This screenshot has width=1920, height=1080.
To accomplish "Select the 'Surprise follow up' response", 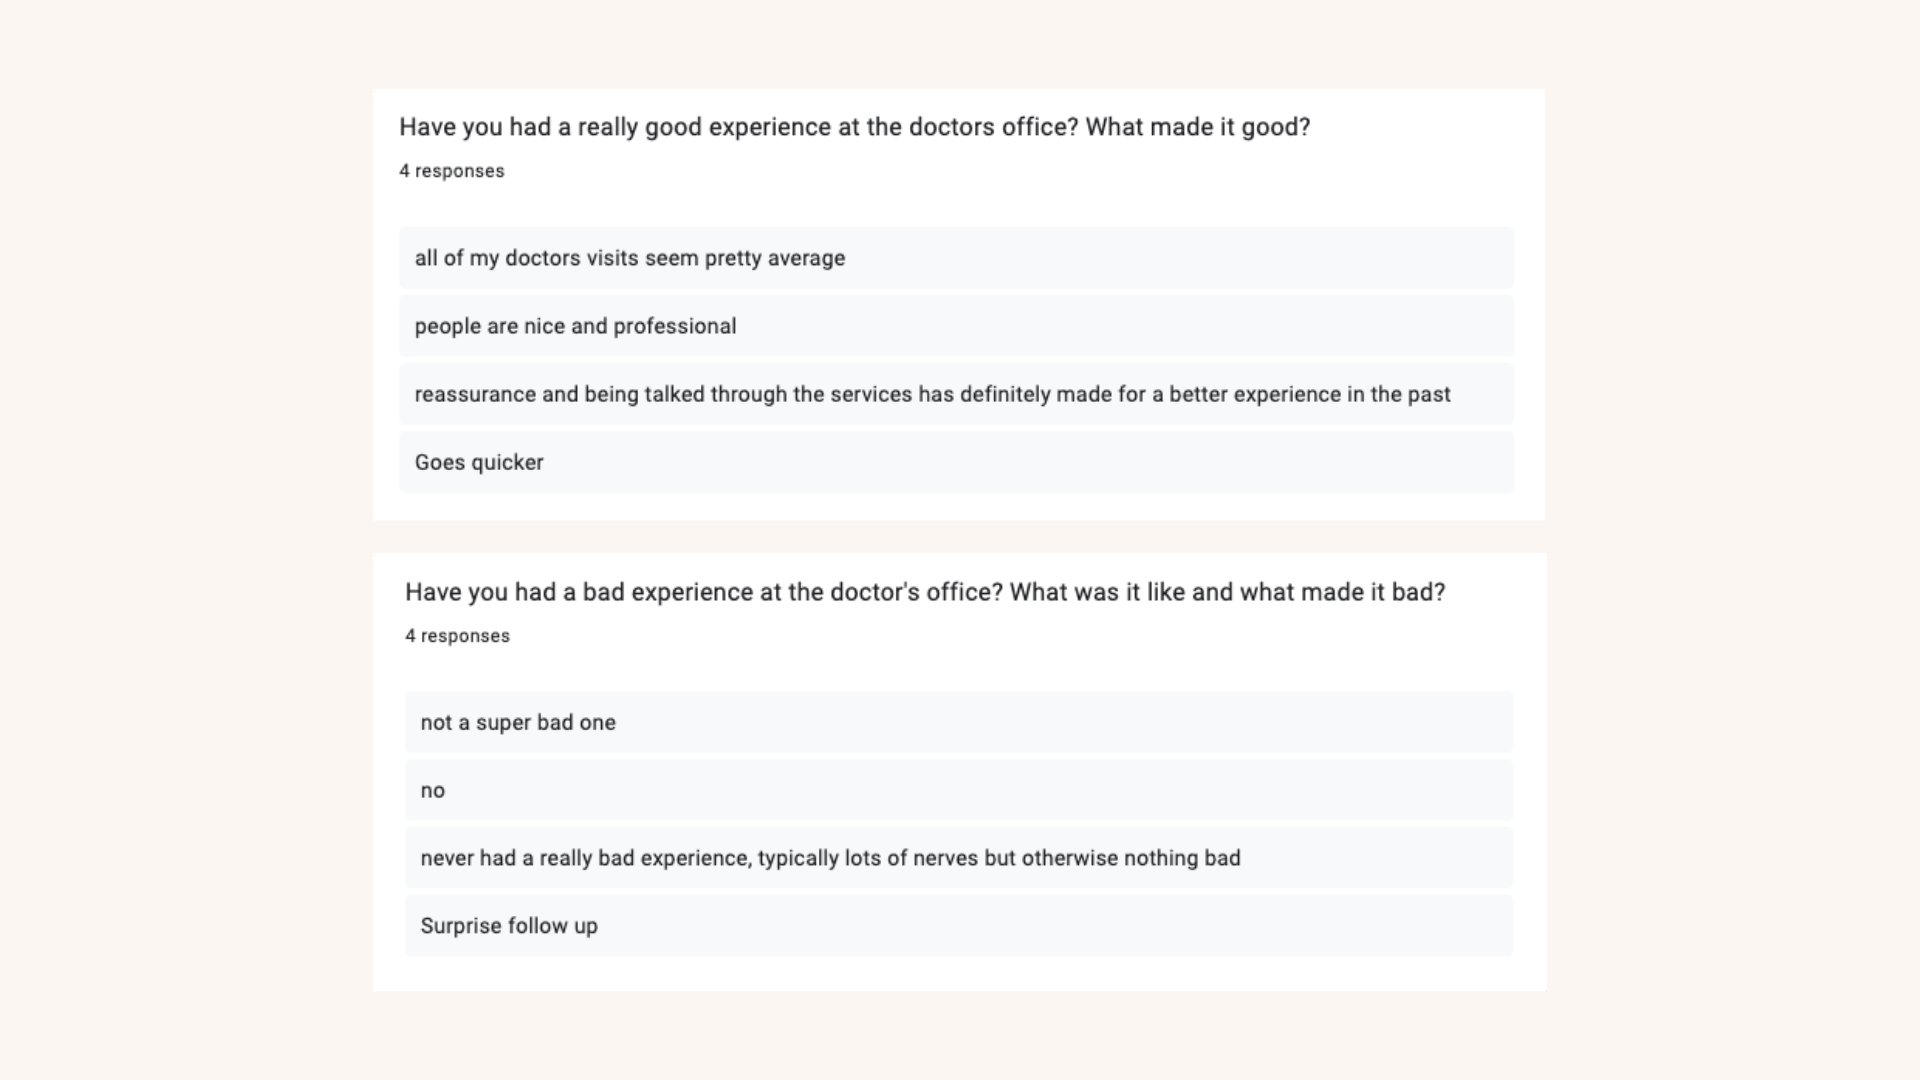I will (509, 926).
